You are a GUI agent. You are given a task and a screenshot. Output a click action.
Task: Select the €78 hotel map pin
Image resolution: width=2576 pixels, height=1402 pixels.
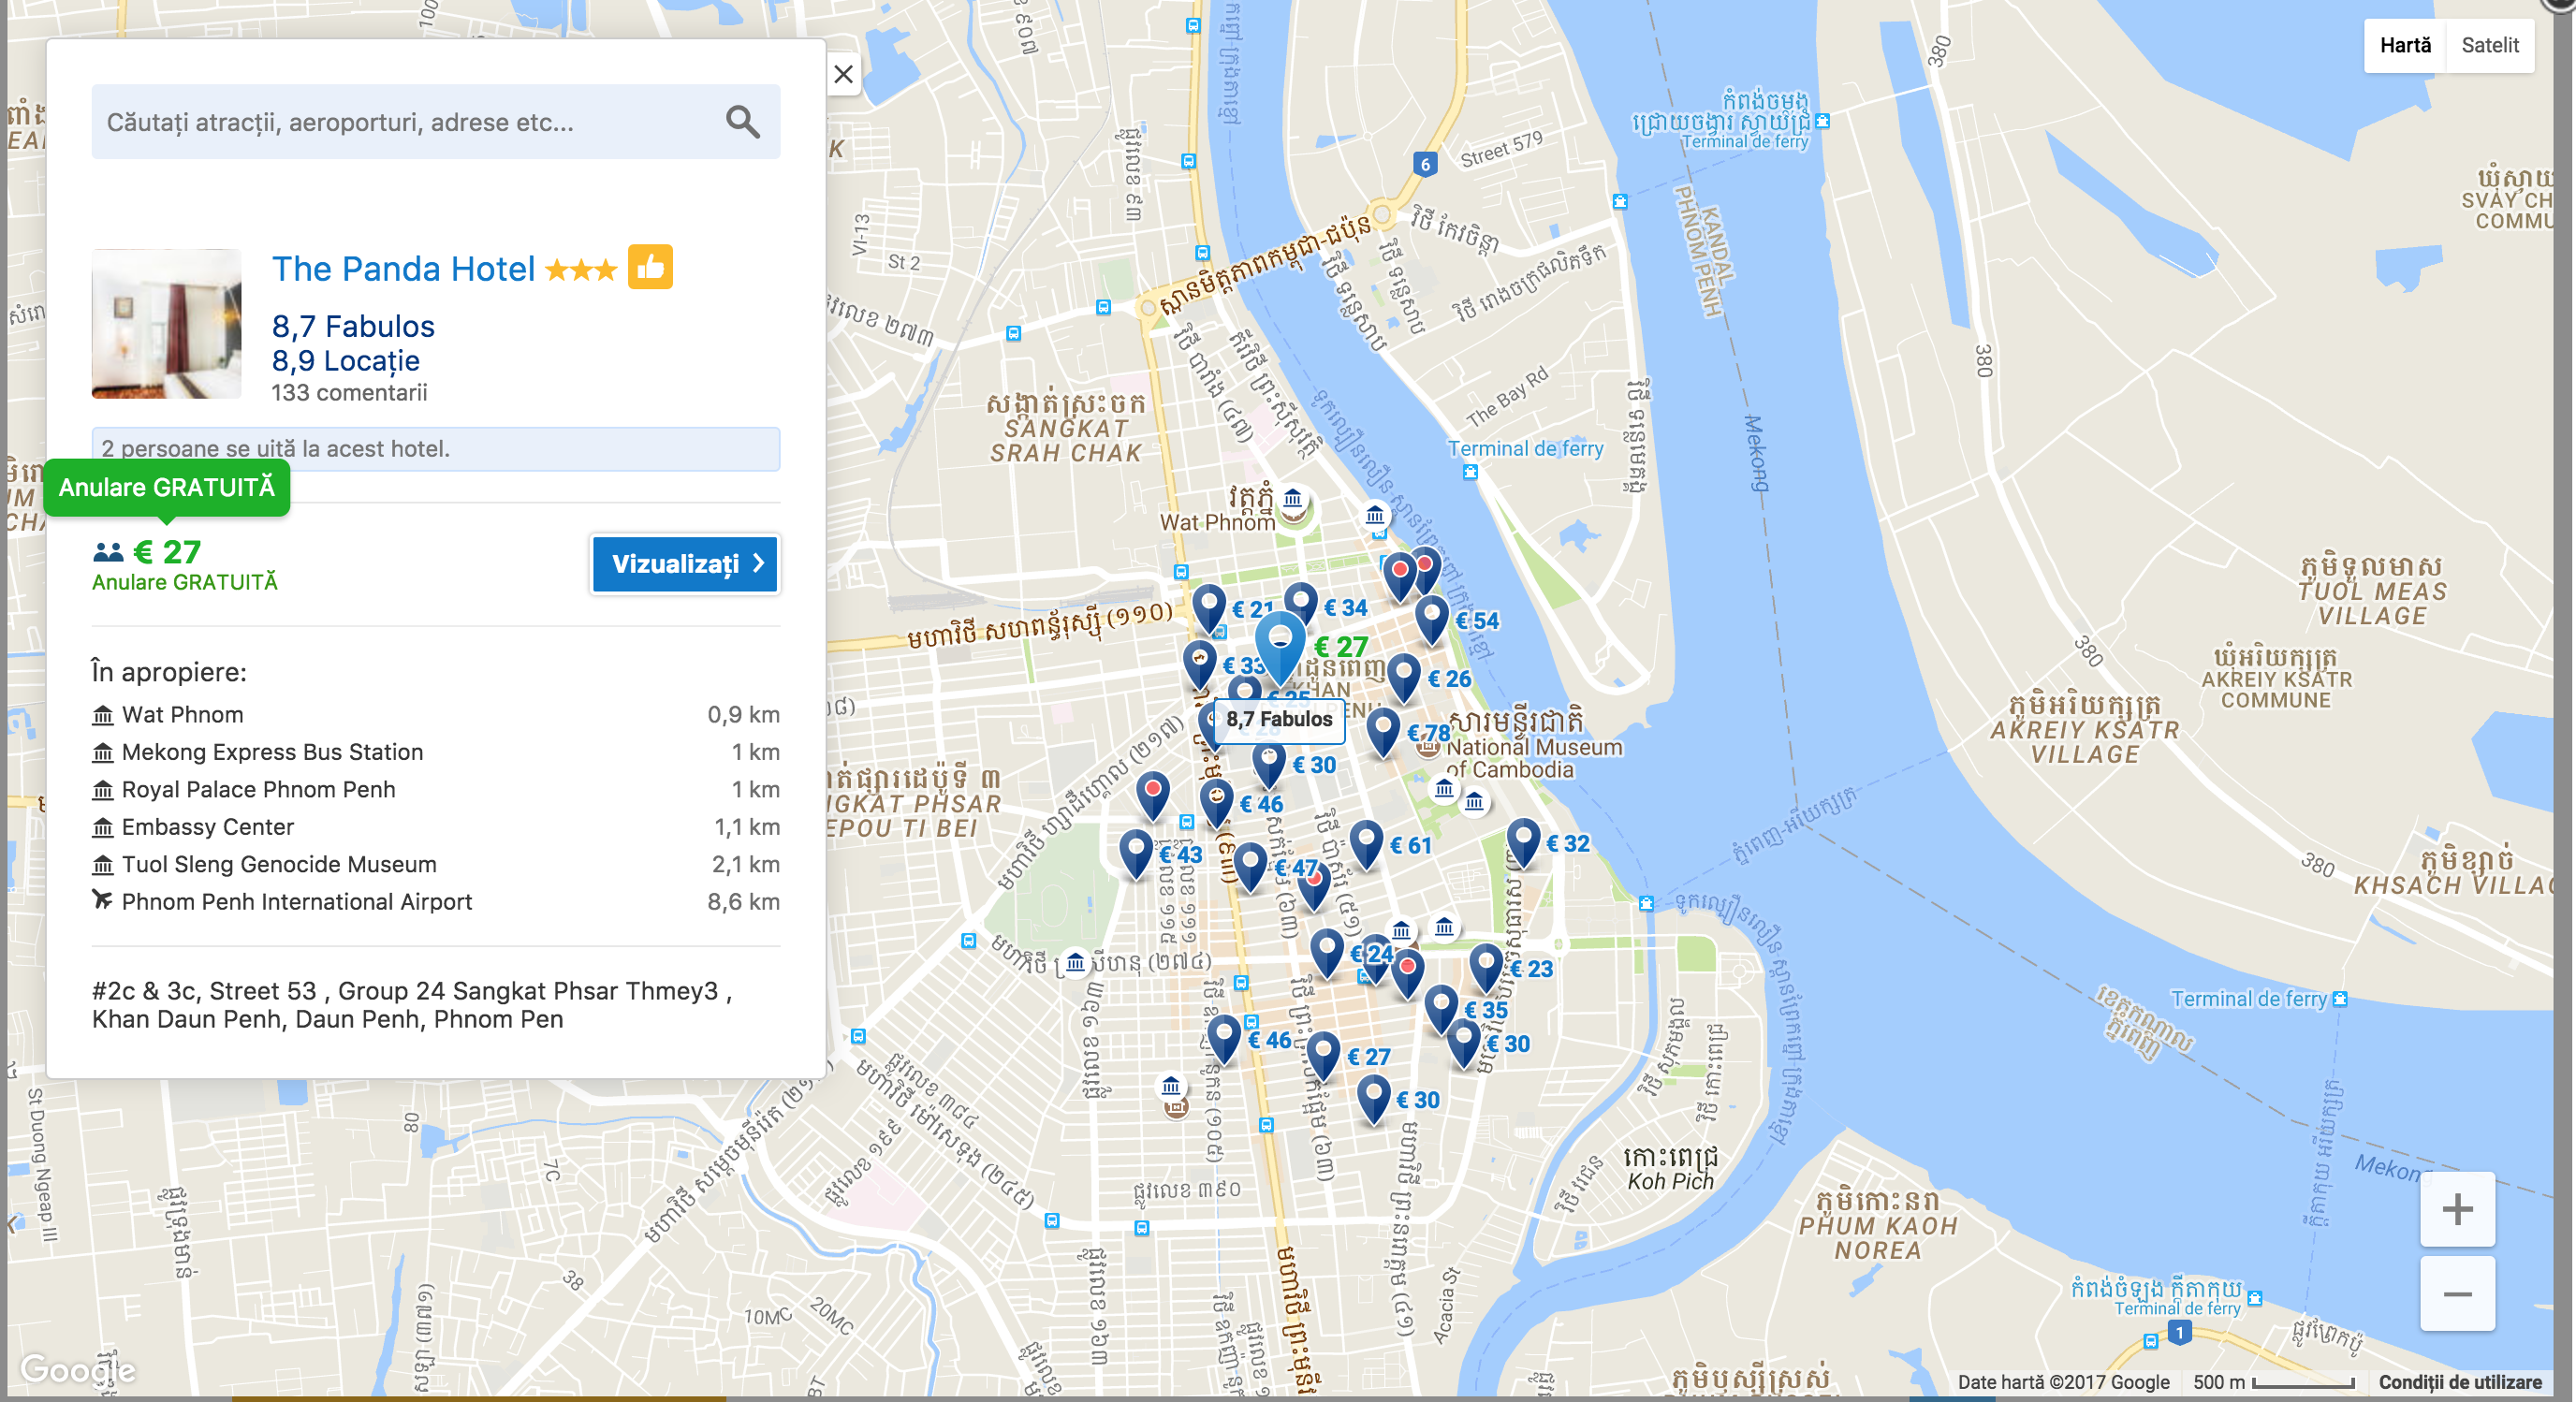click(x=1383, y=730)
